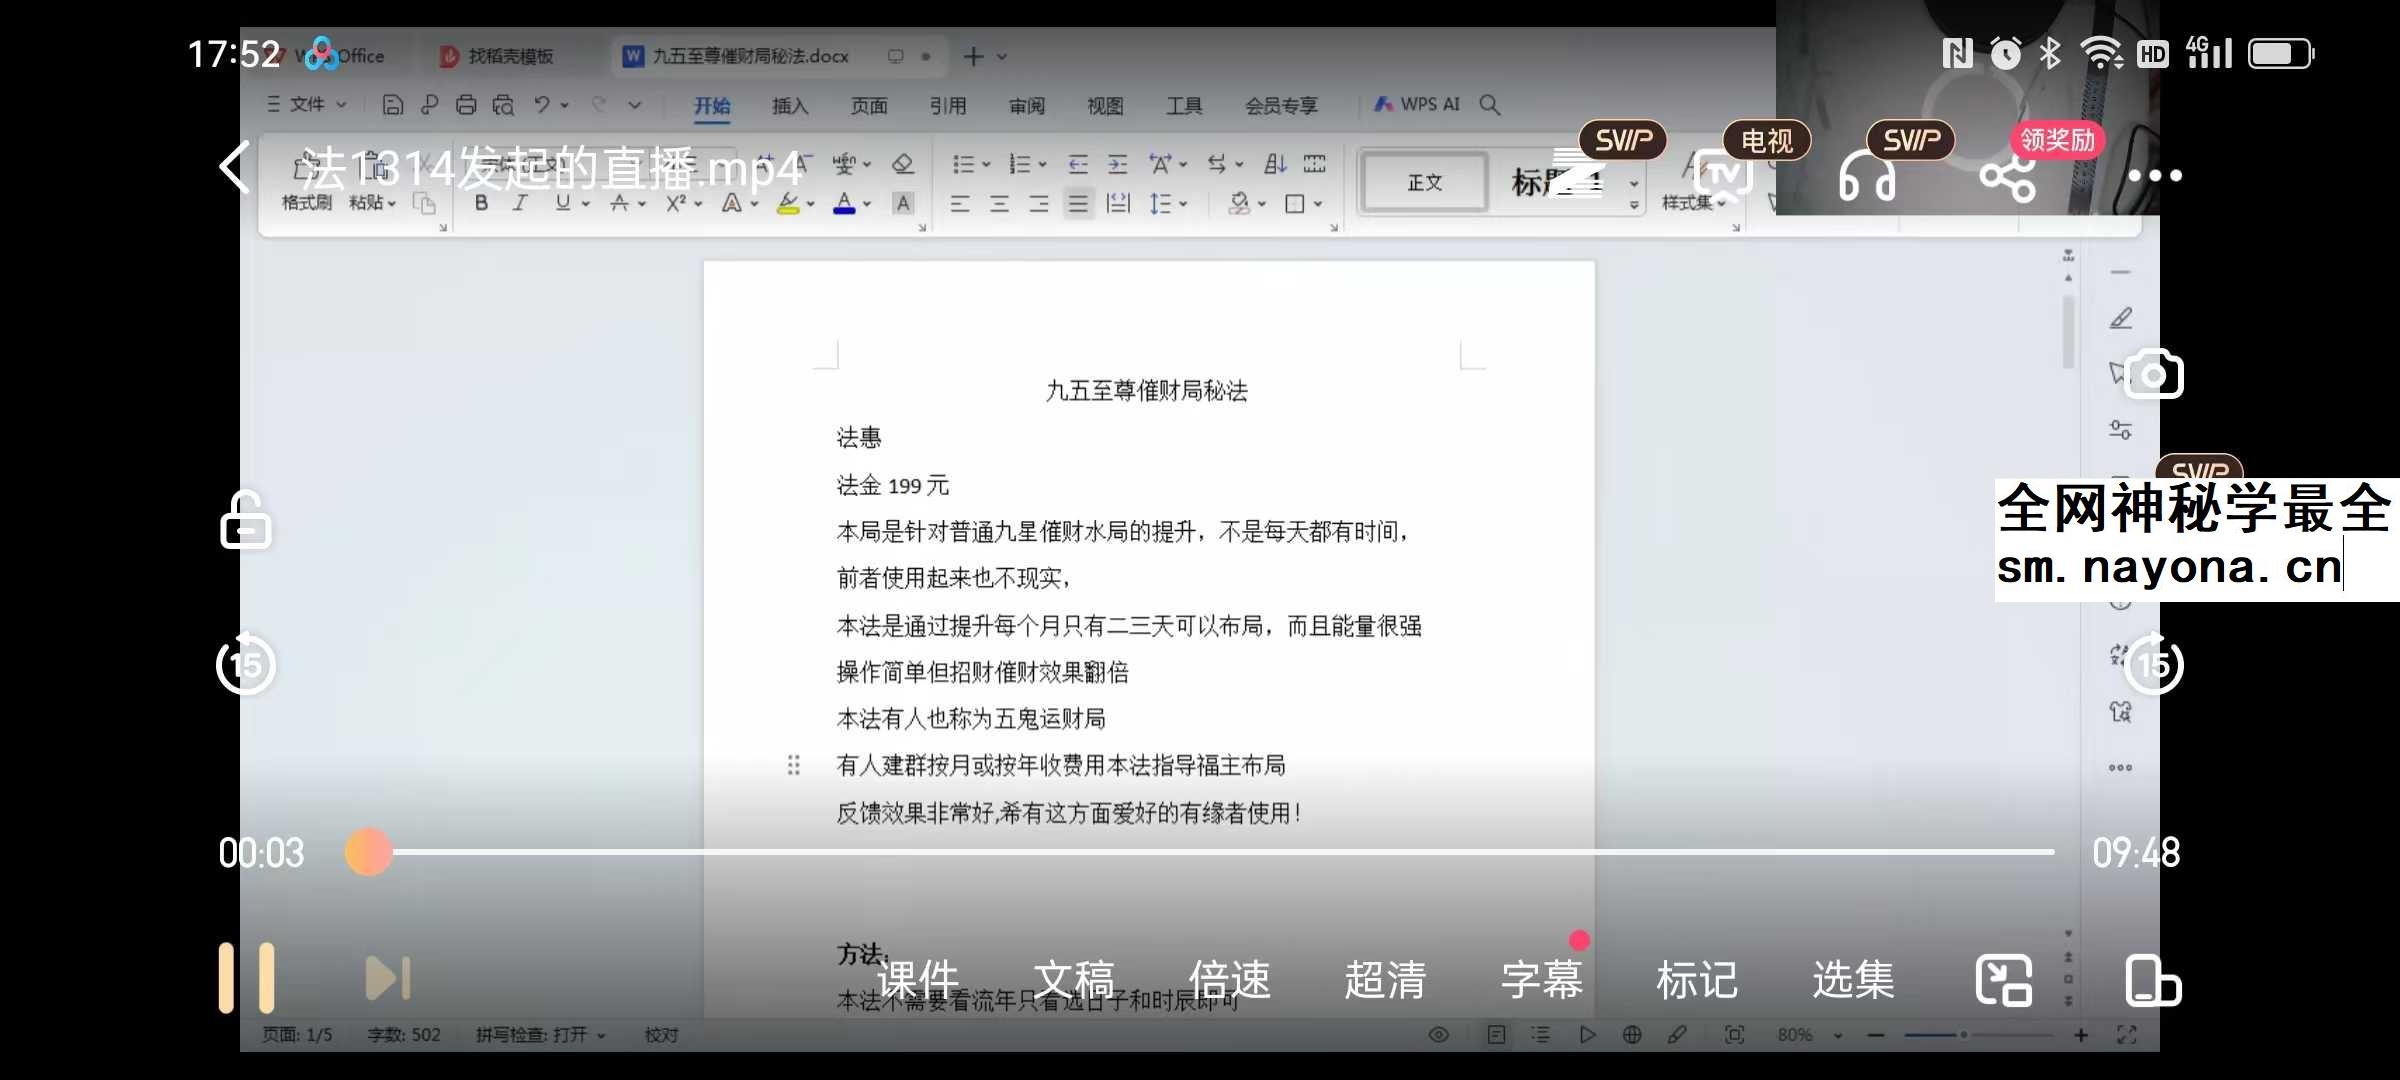This screenshot has width=2400, height=1080.
Task: Toggle the screen lock icon
Action: (x=246, y=520)
